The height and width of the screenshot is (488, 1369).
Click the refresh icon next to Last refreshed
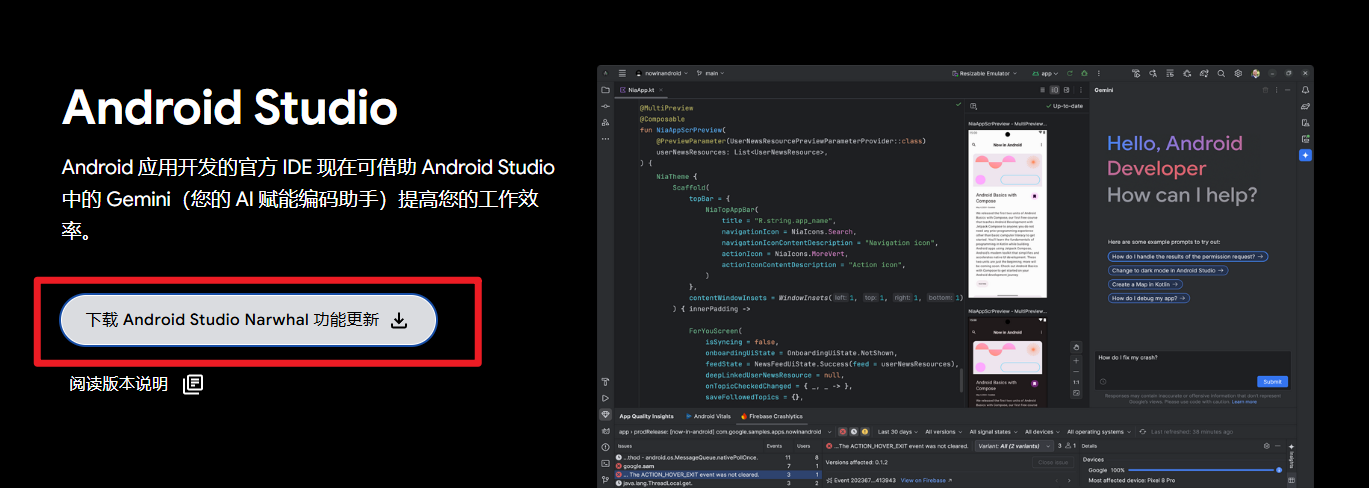pos(1143,432)
